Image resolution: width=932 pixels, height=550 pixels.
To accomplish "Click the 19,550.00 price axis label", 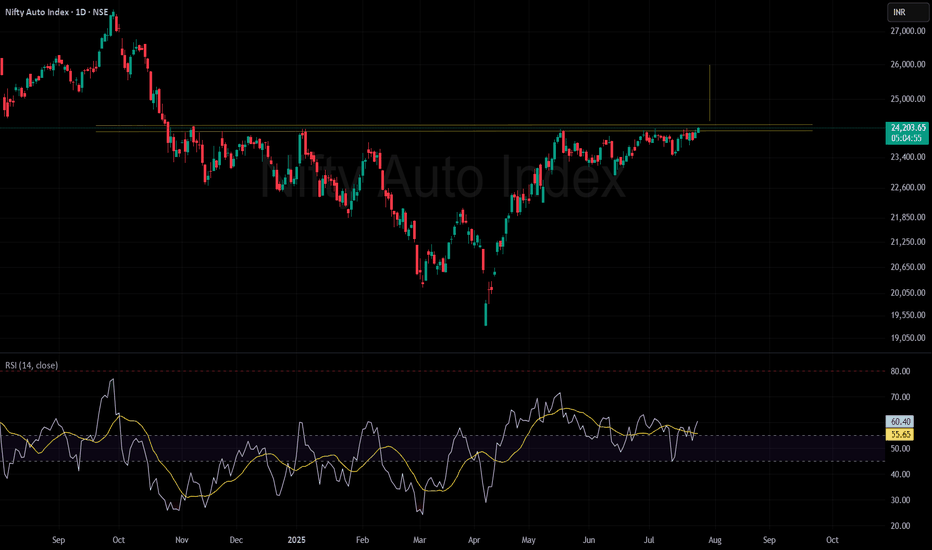I will coord(908,315).
